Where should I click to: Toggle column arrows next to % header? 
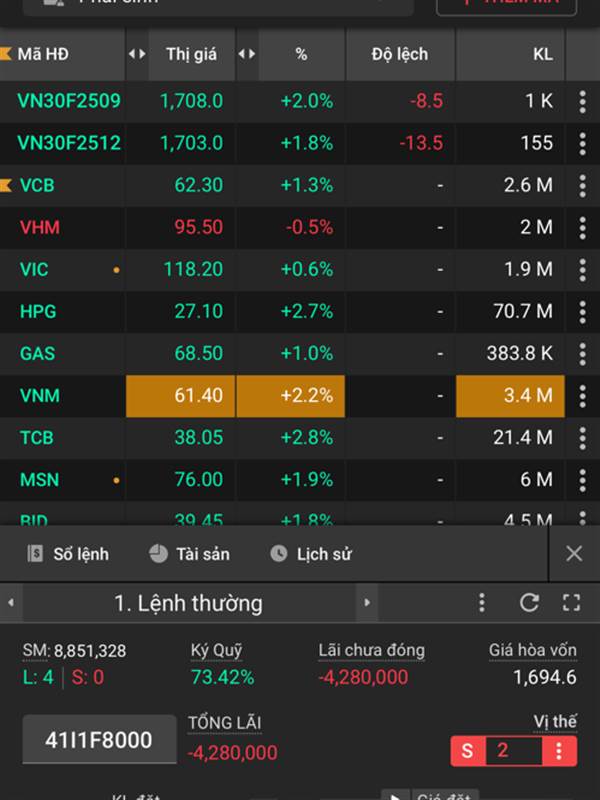tap(246, 54)
